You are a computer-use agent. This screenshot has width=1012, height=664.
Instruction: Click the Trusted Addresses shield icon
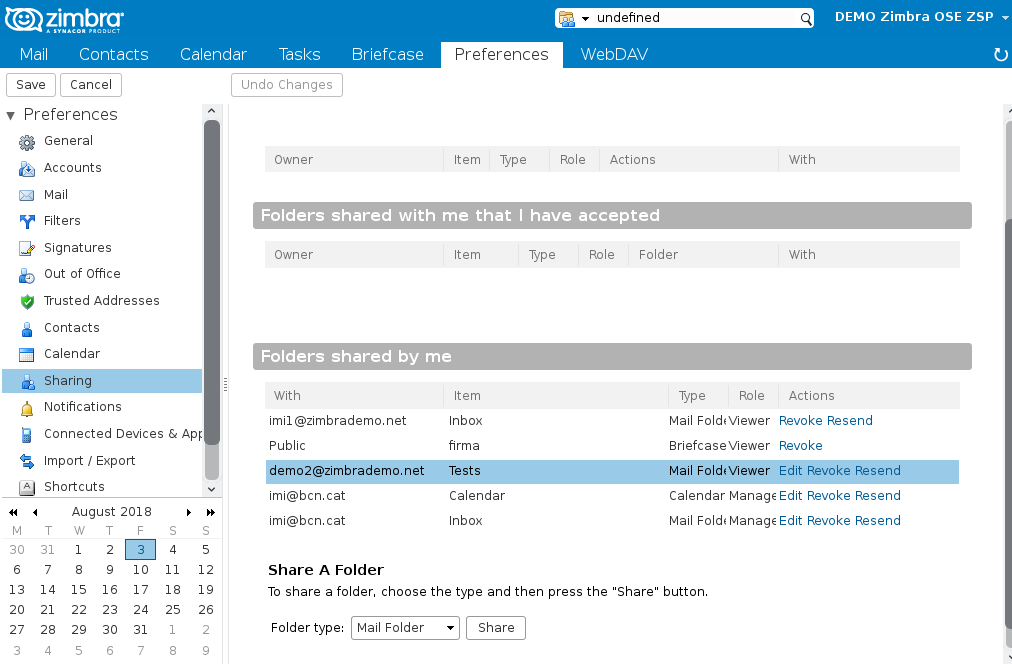click(27, 301)
